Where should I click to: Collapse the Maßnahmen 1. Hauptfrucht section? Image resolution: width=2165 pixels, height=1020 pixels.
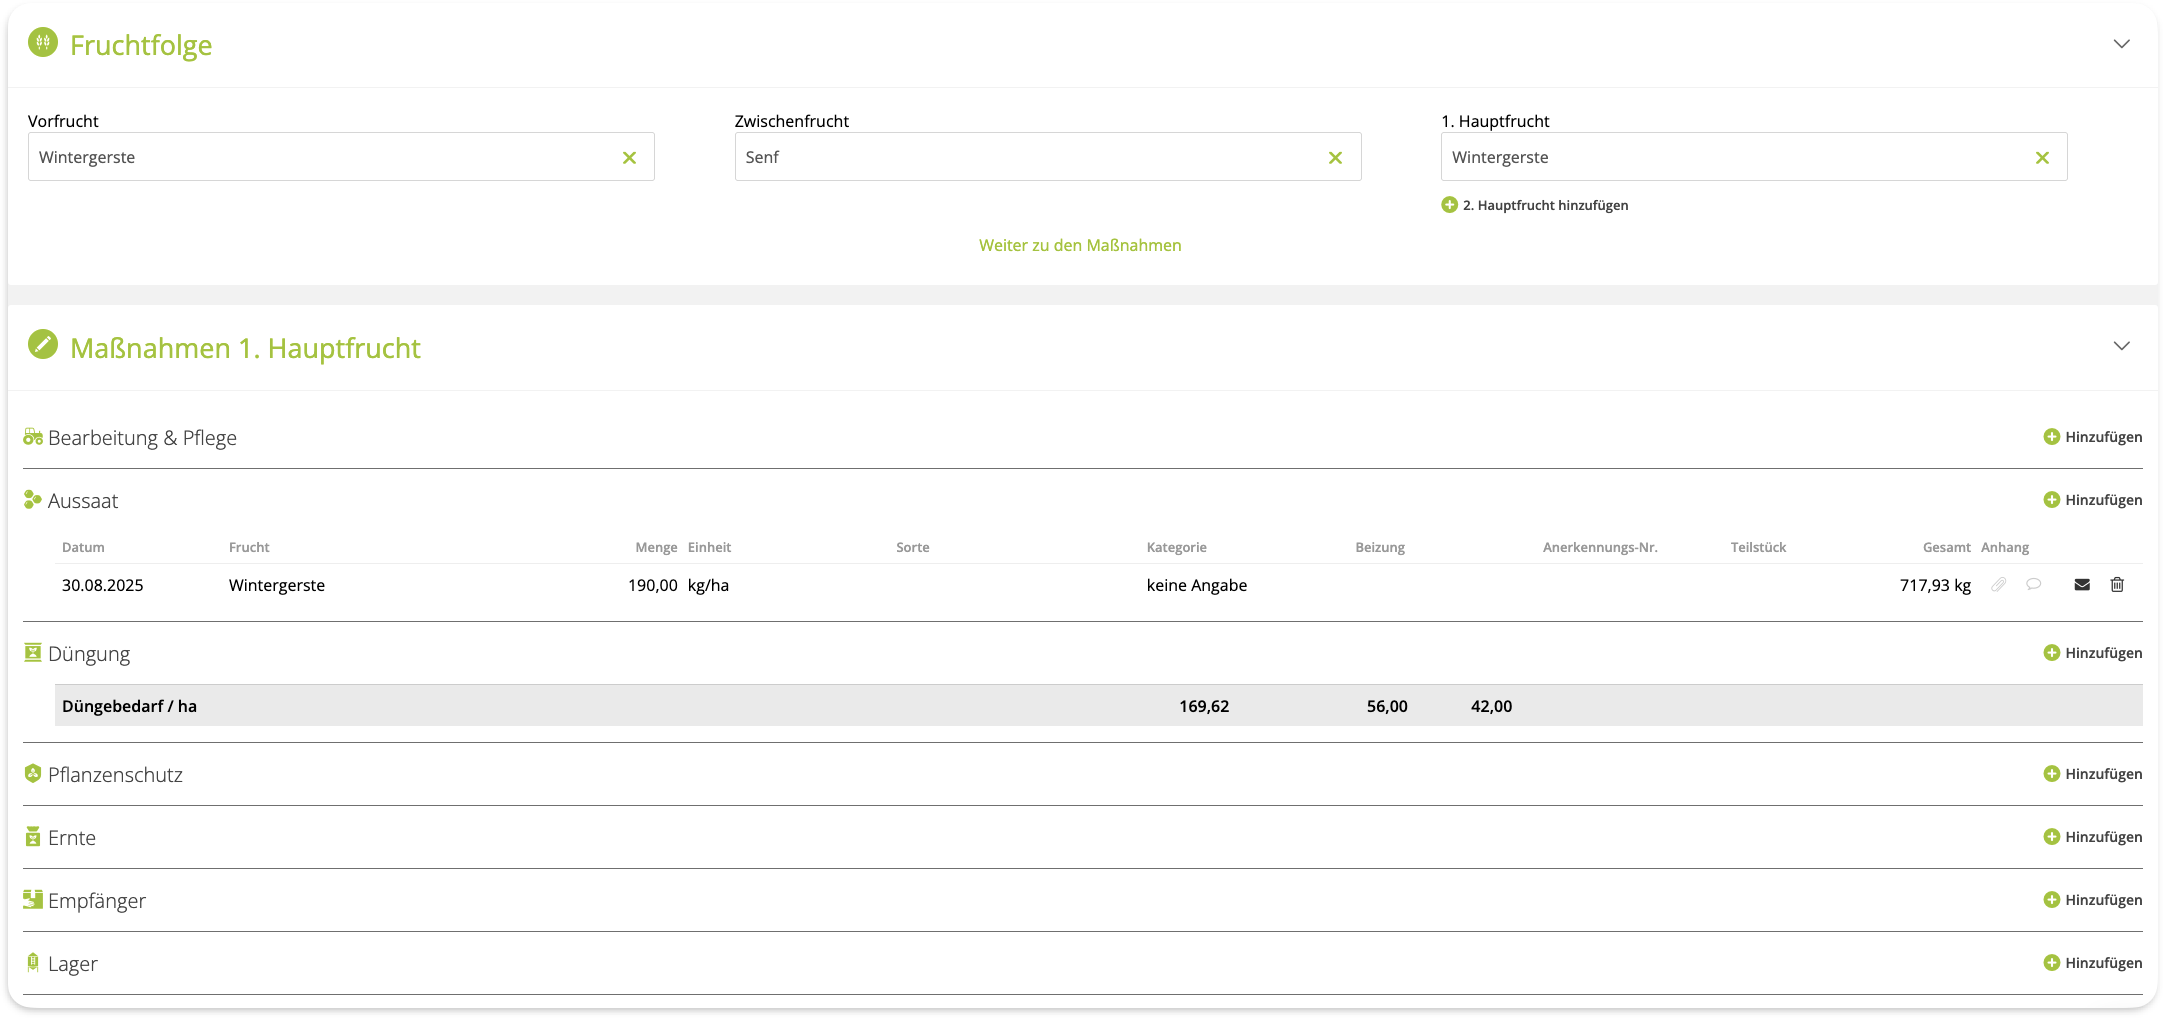click(x=2121, y=346)
